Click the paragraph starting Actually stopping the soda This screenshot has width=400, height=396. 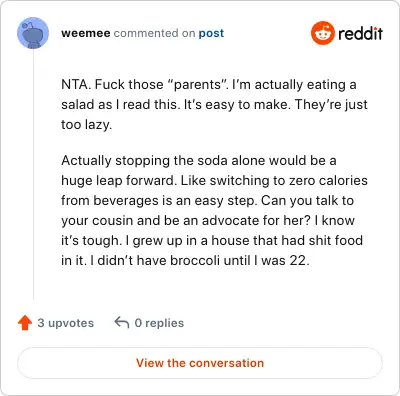pos(214,210)
